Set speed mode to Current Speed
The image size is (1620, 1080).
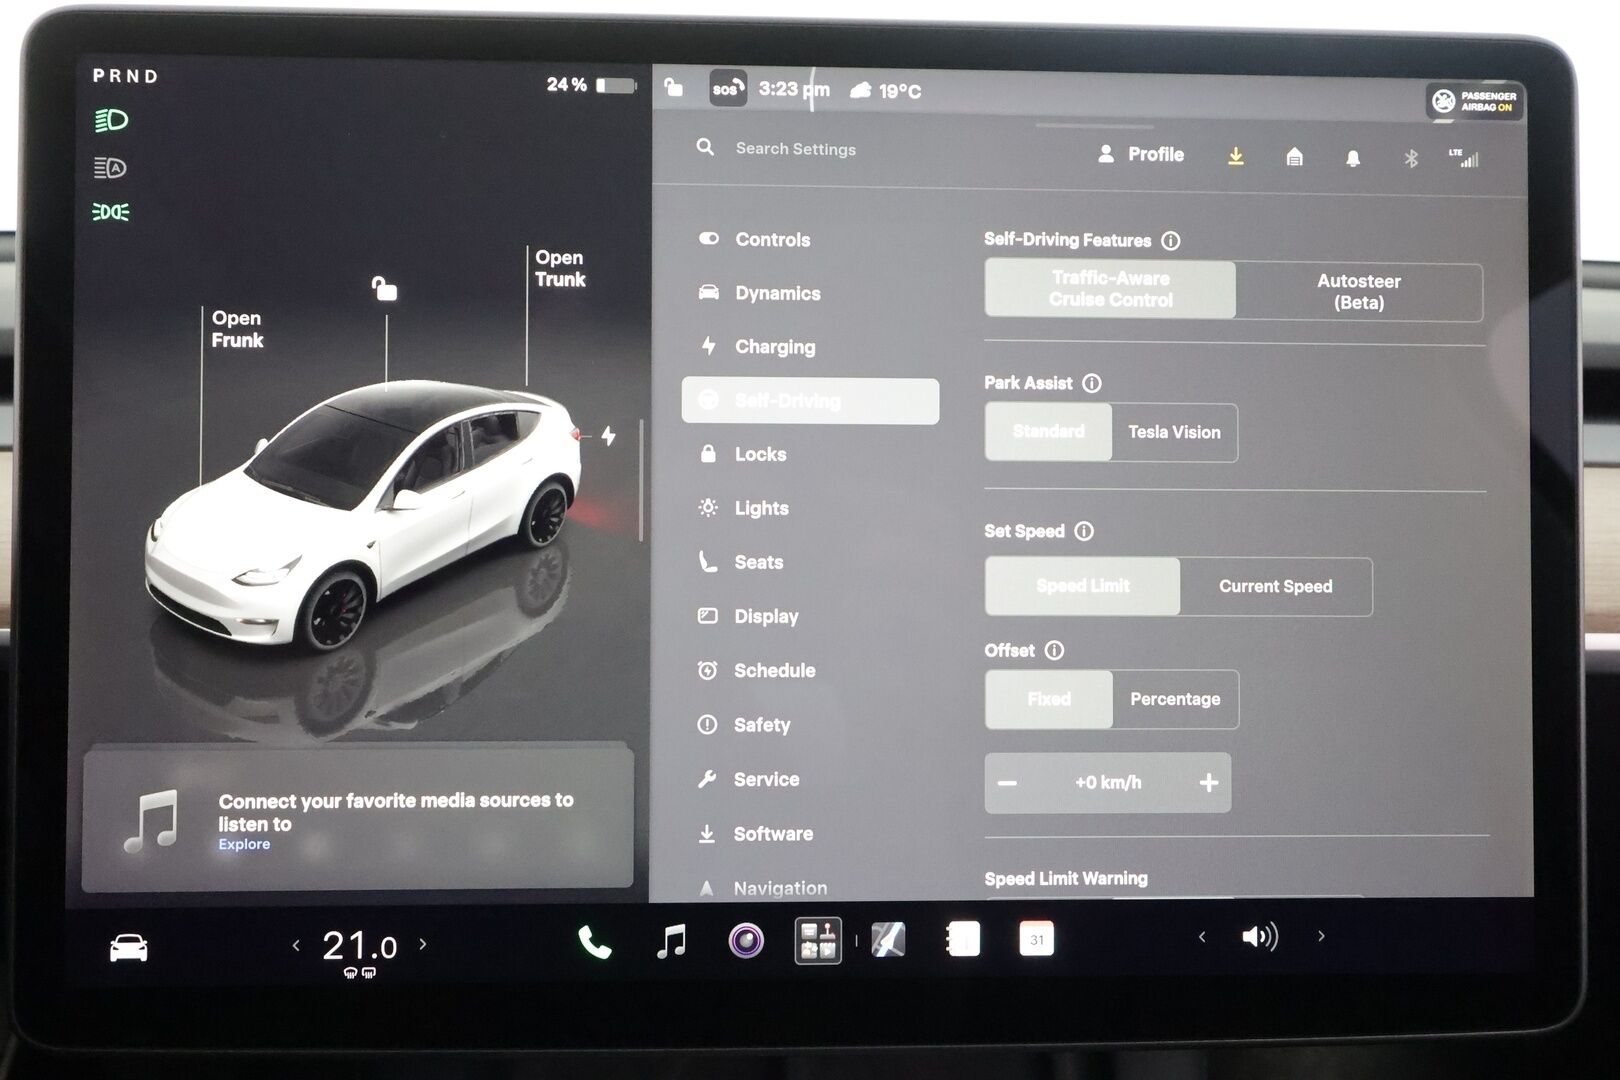click(x=1276, y=586)
